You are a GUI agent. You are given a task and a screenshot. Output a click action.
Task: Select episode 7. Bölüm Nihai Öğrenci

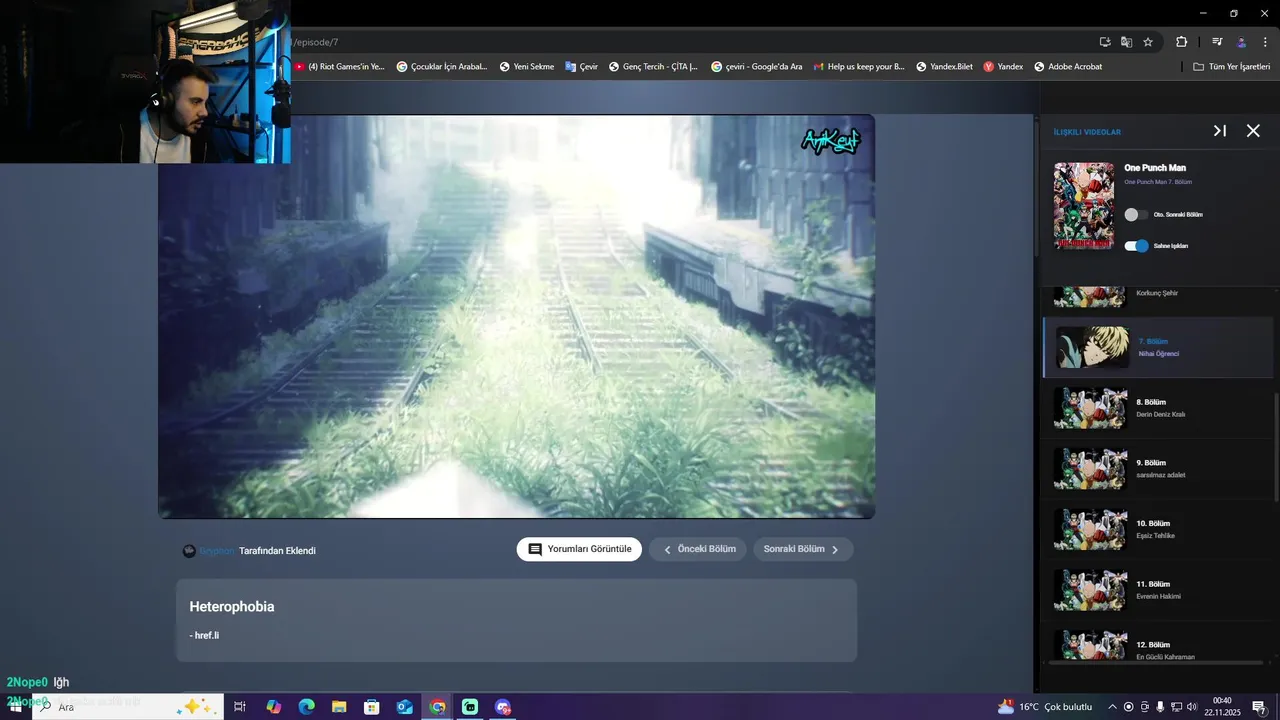point(1158,348)
